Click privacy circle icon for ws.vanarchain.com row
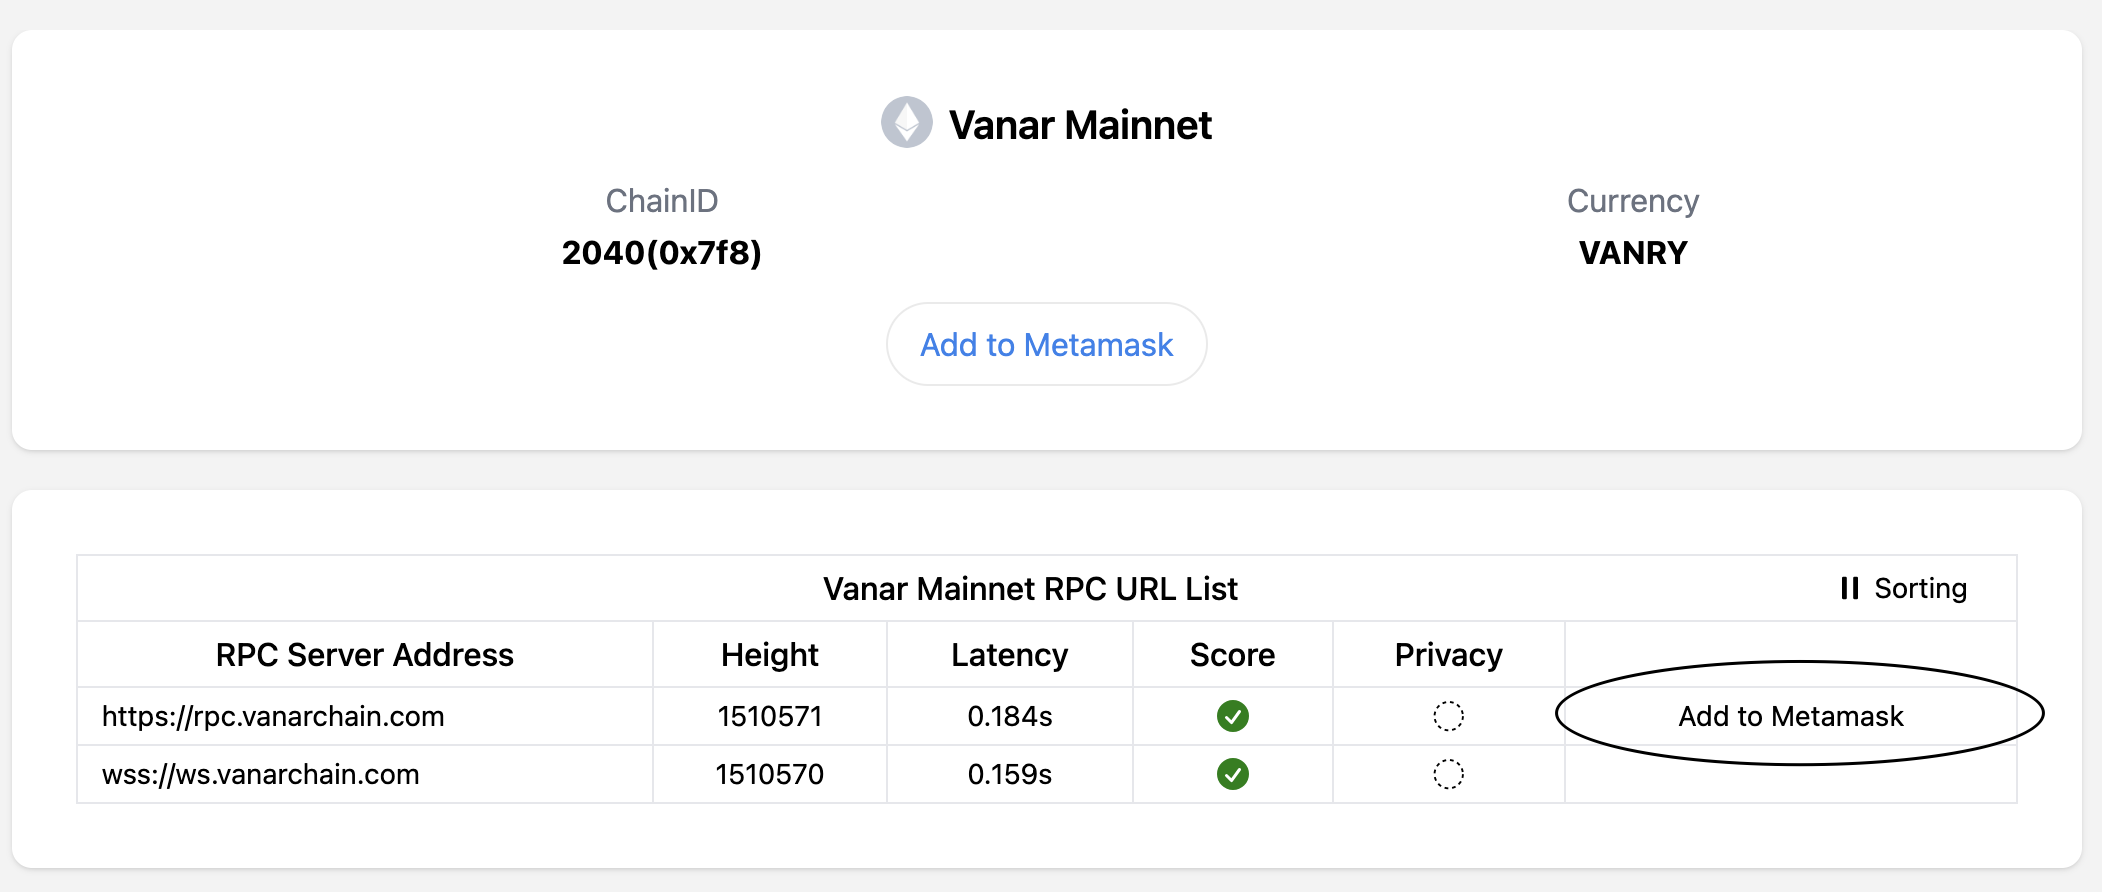This screenshot has height=892, width=2102. [1448, 774]
